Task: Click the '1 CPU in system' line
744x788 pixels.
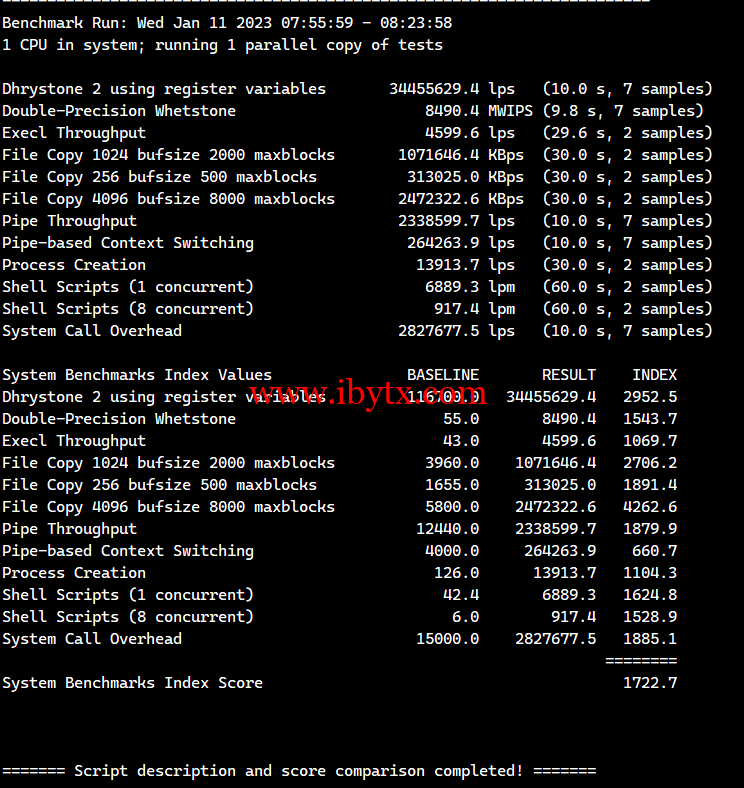Action: click(222, 45)
